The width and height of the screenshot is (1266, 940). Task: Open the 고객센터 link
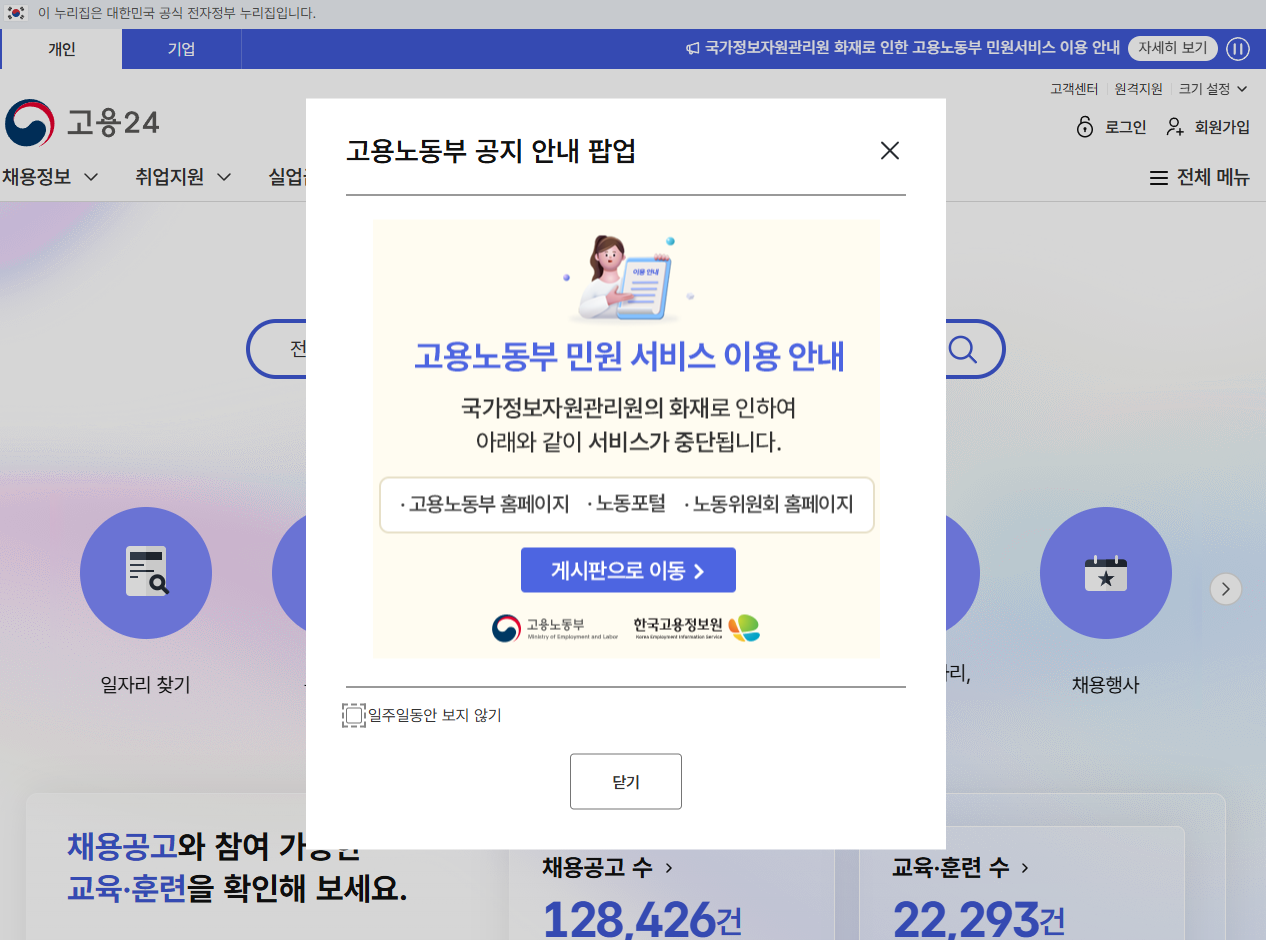point(1074,89)
